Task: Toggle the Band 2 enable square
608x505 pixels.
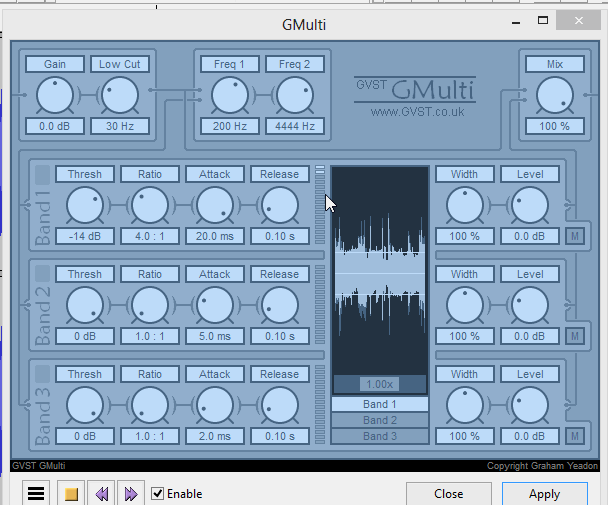Action: click(43, 274)
